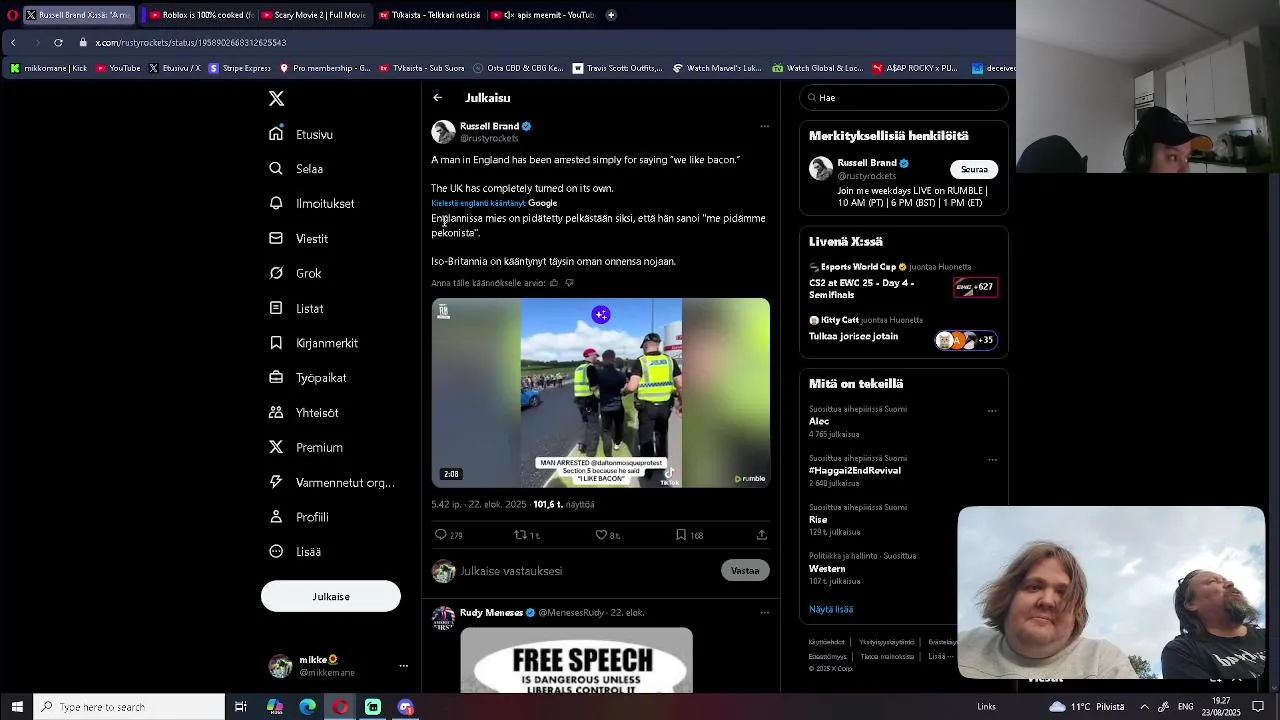Viewport: 1280px width, 720px height.
Task: Open Russell Brand profile avatar in post
Action: 443,132
